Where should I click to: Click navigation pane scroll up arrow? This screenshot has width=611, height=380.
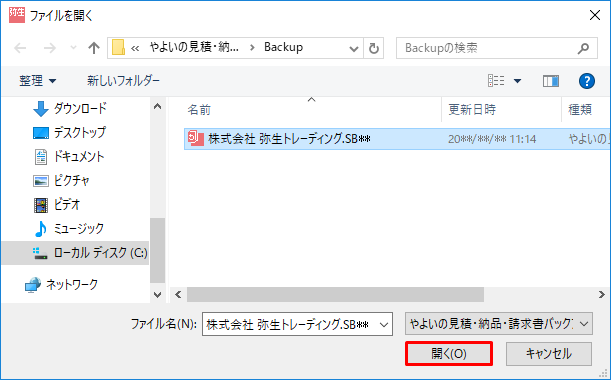pos(157,106)
